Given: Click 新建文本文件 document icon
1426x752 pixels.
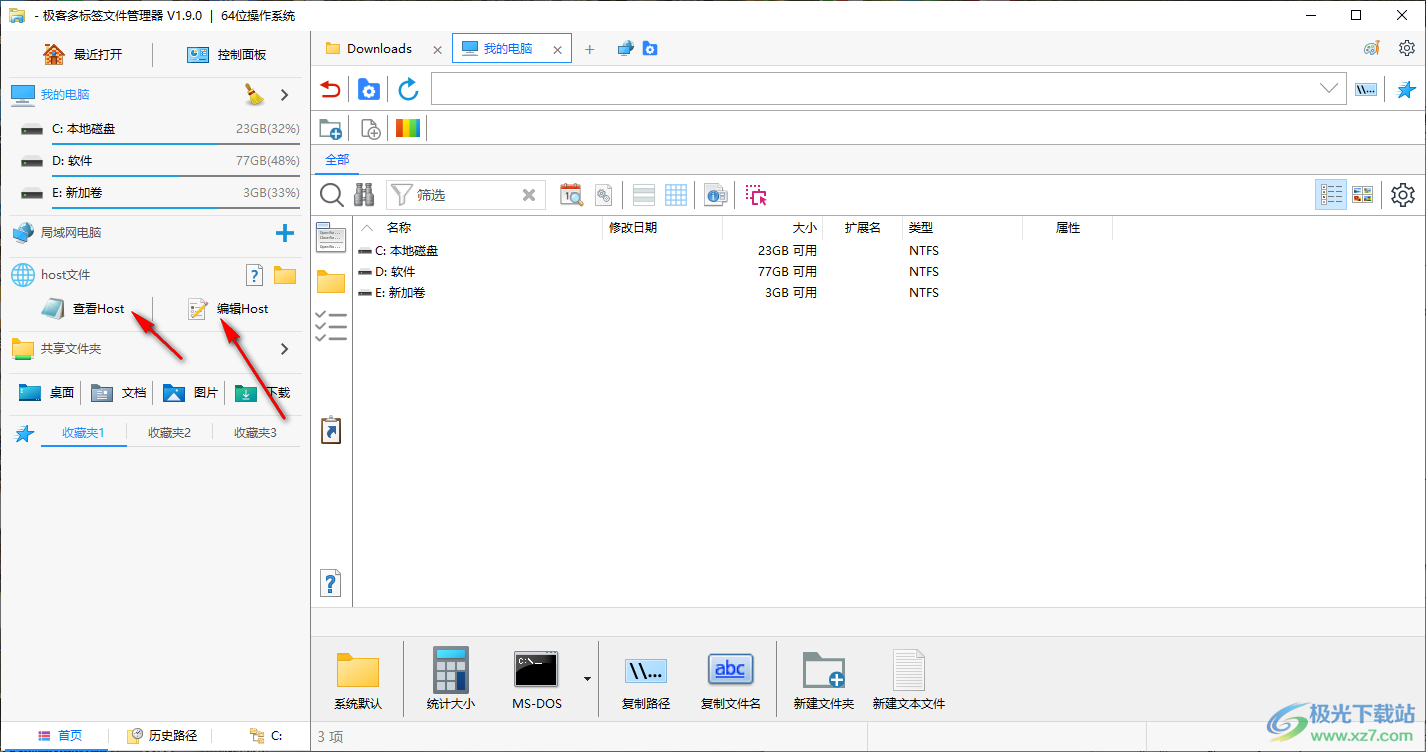Looking at the screenshot, I should [908, 679].
